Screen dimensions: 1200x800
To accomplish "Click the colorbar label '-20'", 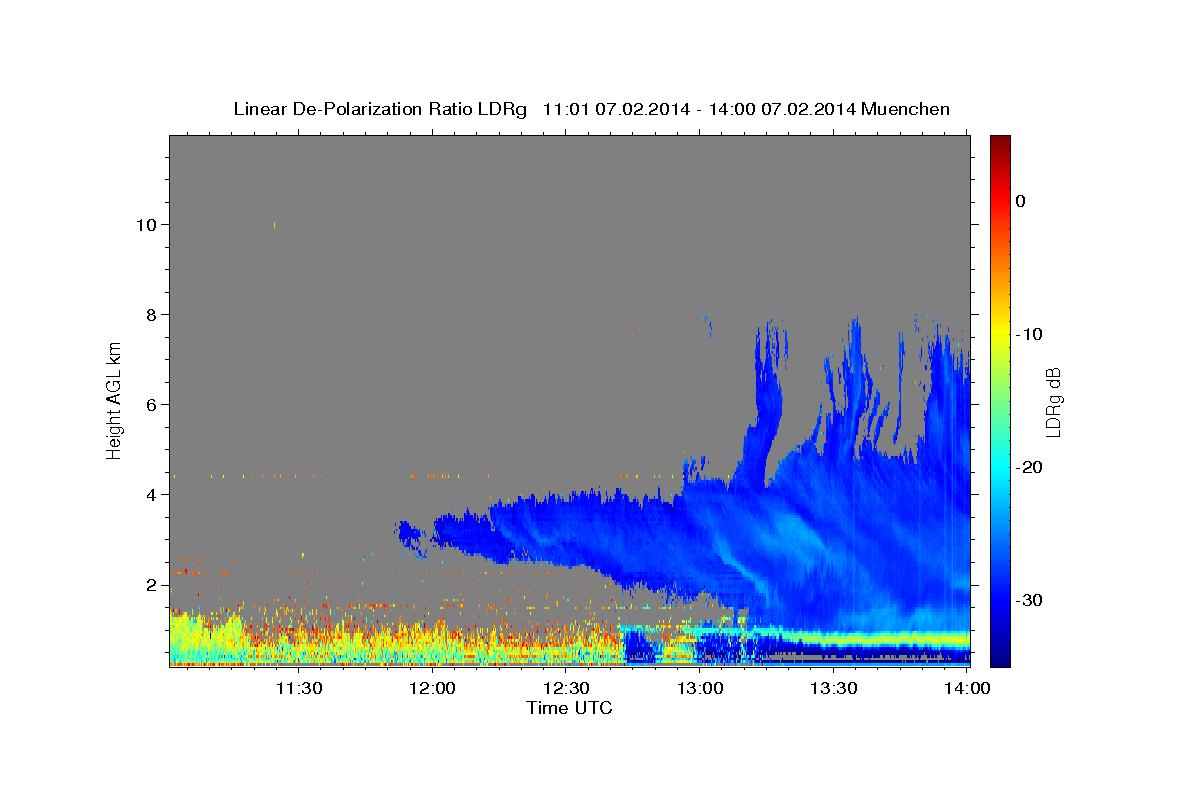I will coord(1028,467).
